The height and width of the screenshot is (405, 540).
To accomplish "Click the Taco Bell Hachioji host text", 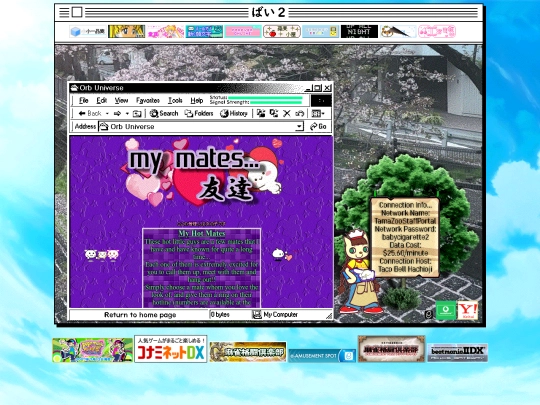I will click(x=405, y=269).
